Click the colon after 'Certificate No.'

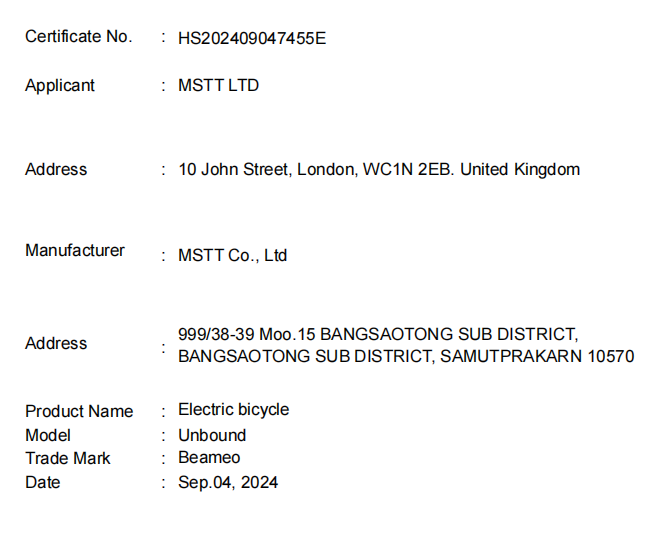tap(163, 37)
